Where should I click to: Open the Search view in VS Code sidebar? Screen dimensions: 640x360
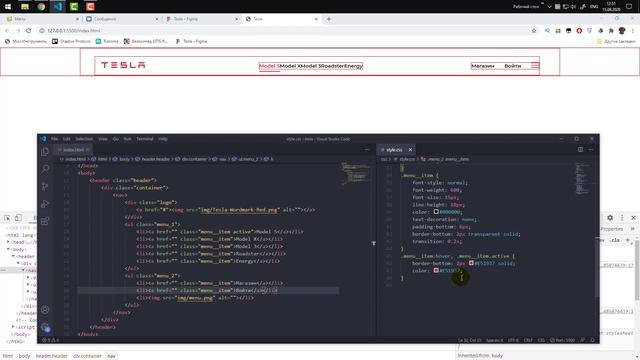click(45, 169)
